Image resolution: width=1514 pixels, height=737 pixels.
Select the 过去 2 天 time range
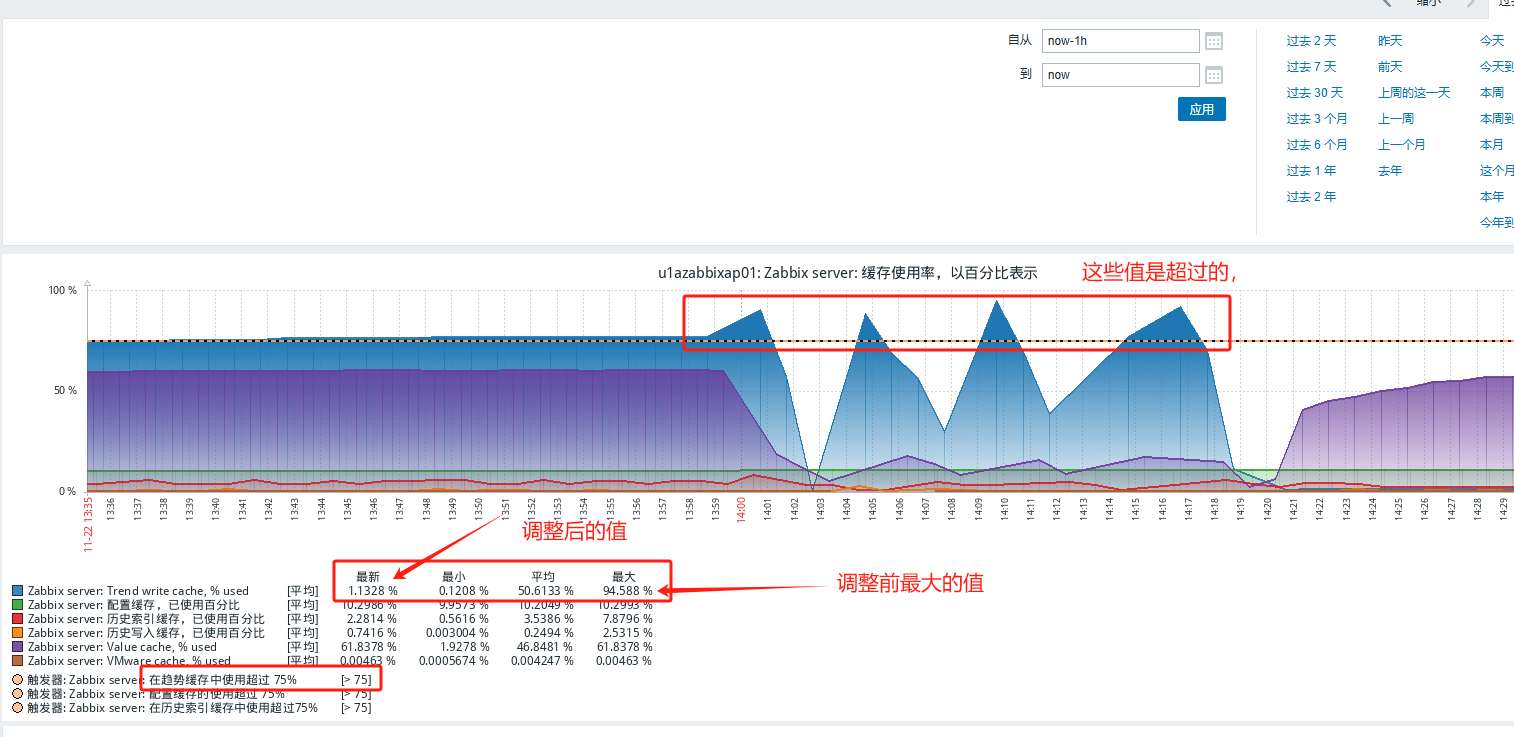[1311, 41]
